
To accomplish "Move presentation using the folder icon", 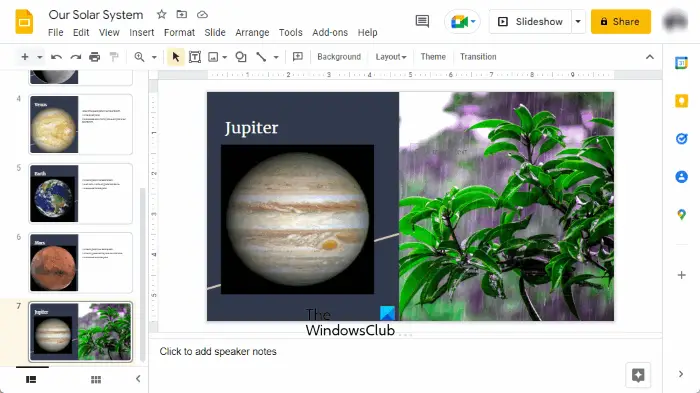I will pos(182,14).
